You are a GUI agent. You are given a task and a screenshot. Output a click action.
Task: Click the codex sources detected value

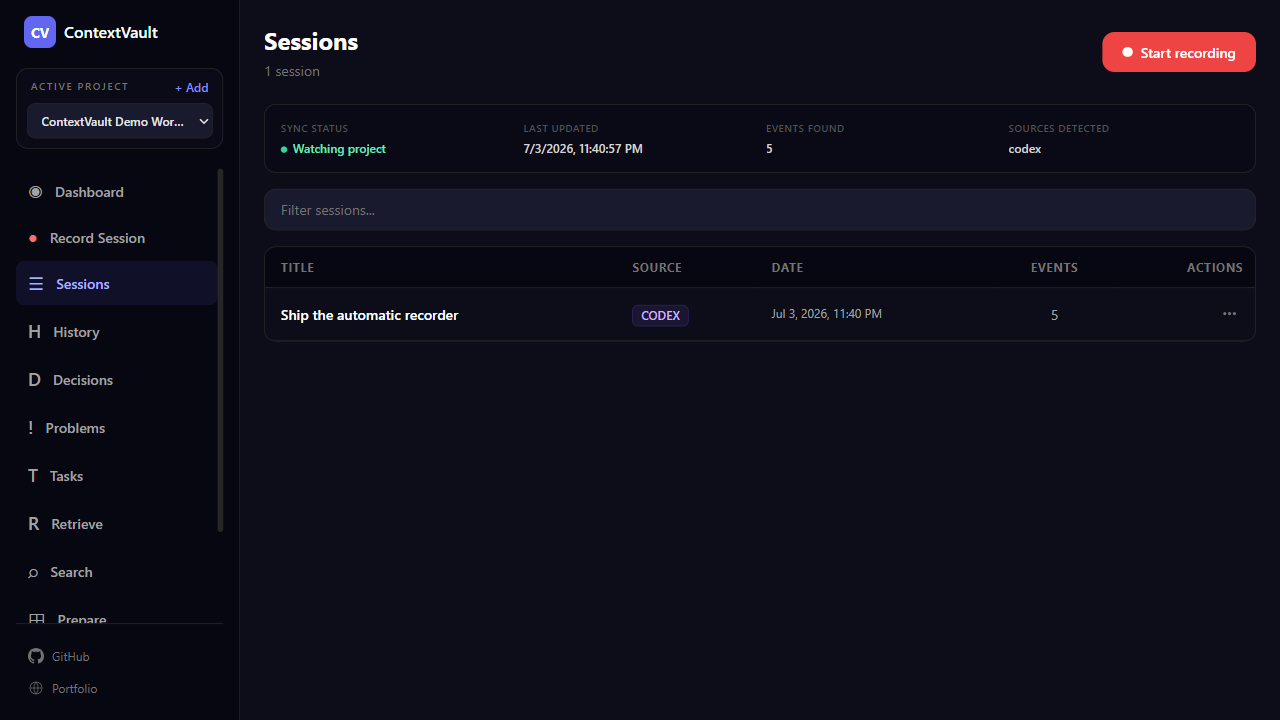pos(1025,149)
